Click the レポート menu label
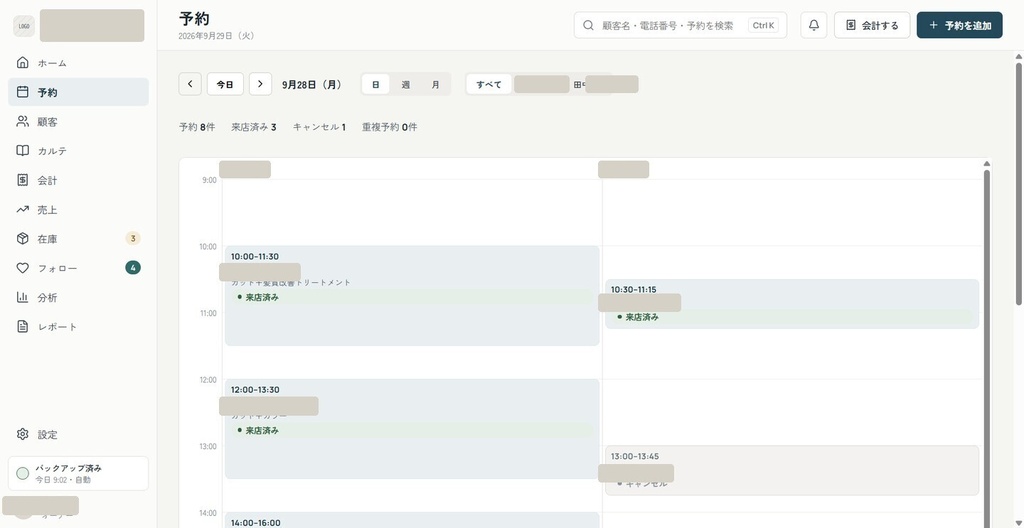 57,327
